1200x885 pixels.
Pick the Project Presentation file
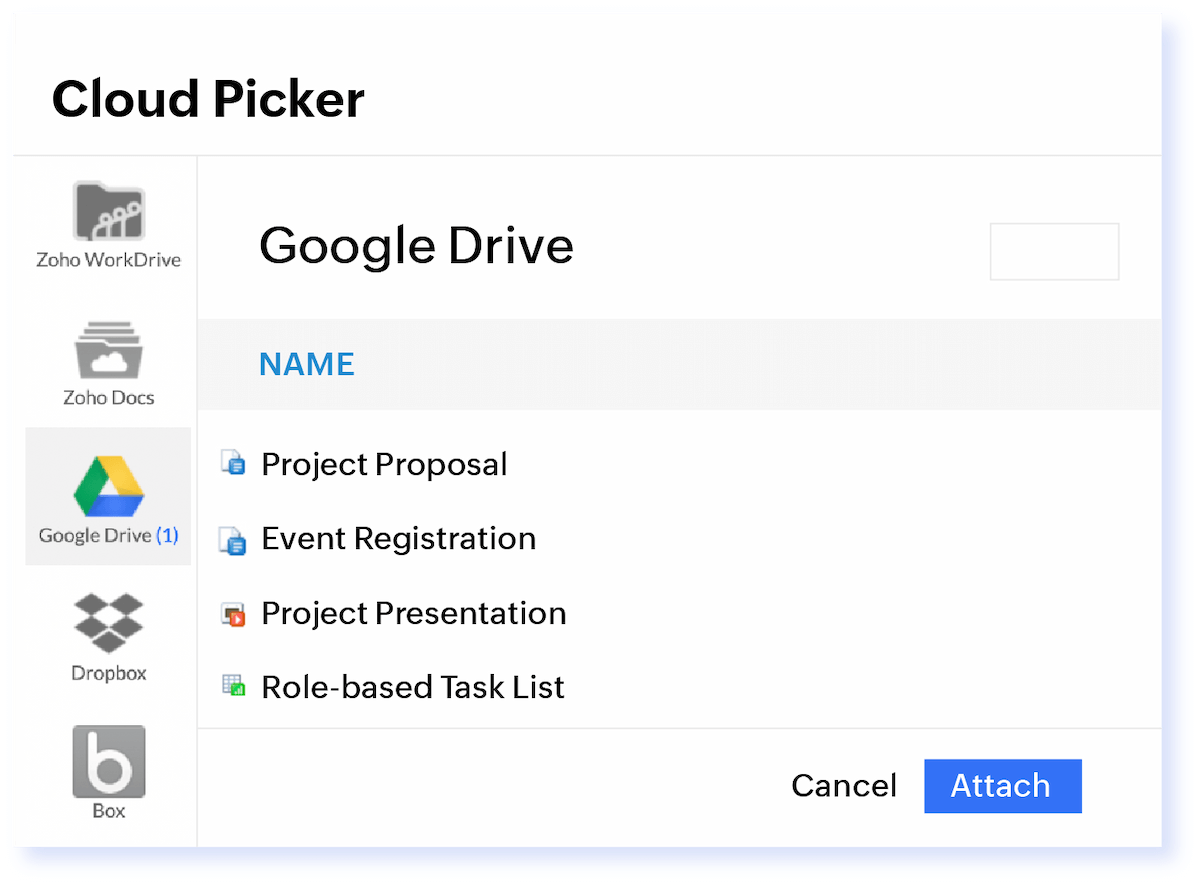tap(413, 613)
